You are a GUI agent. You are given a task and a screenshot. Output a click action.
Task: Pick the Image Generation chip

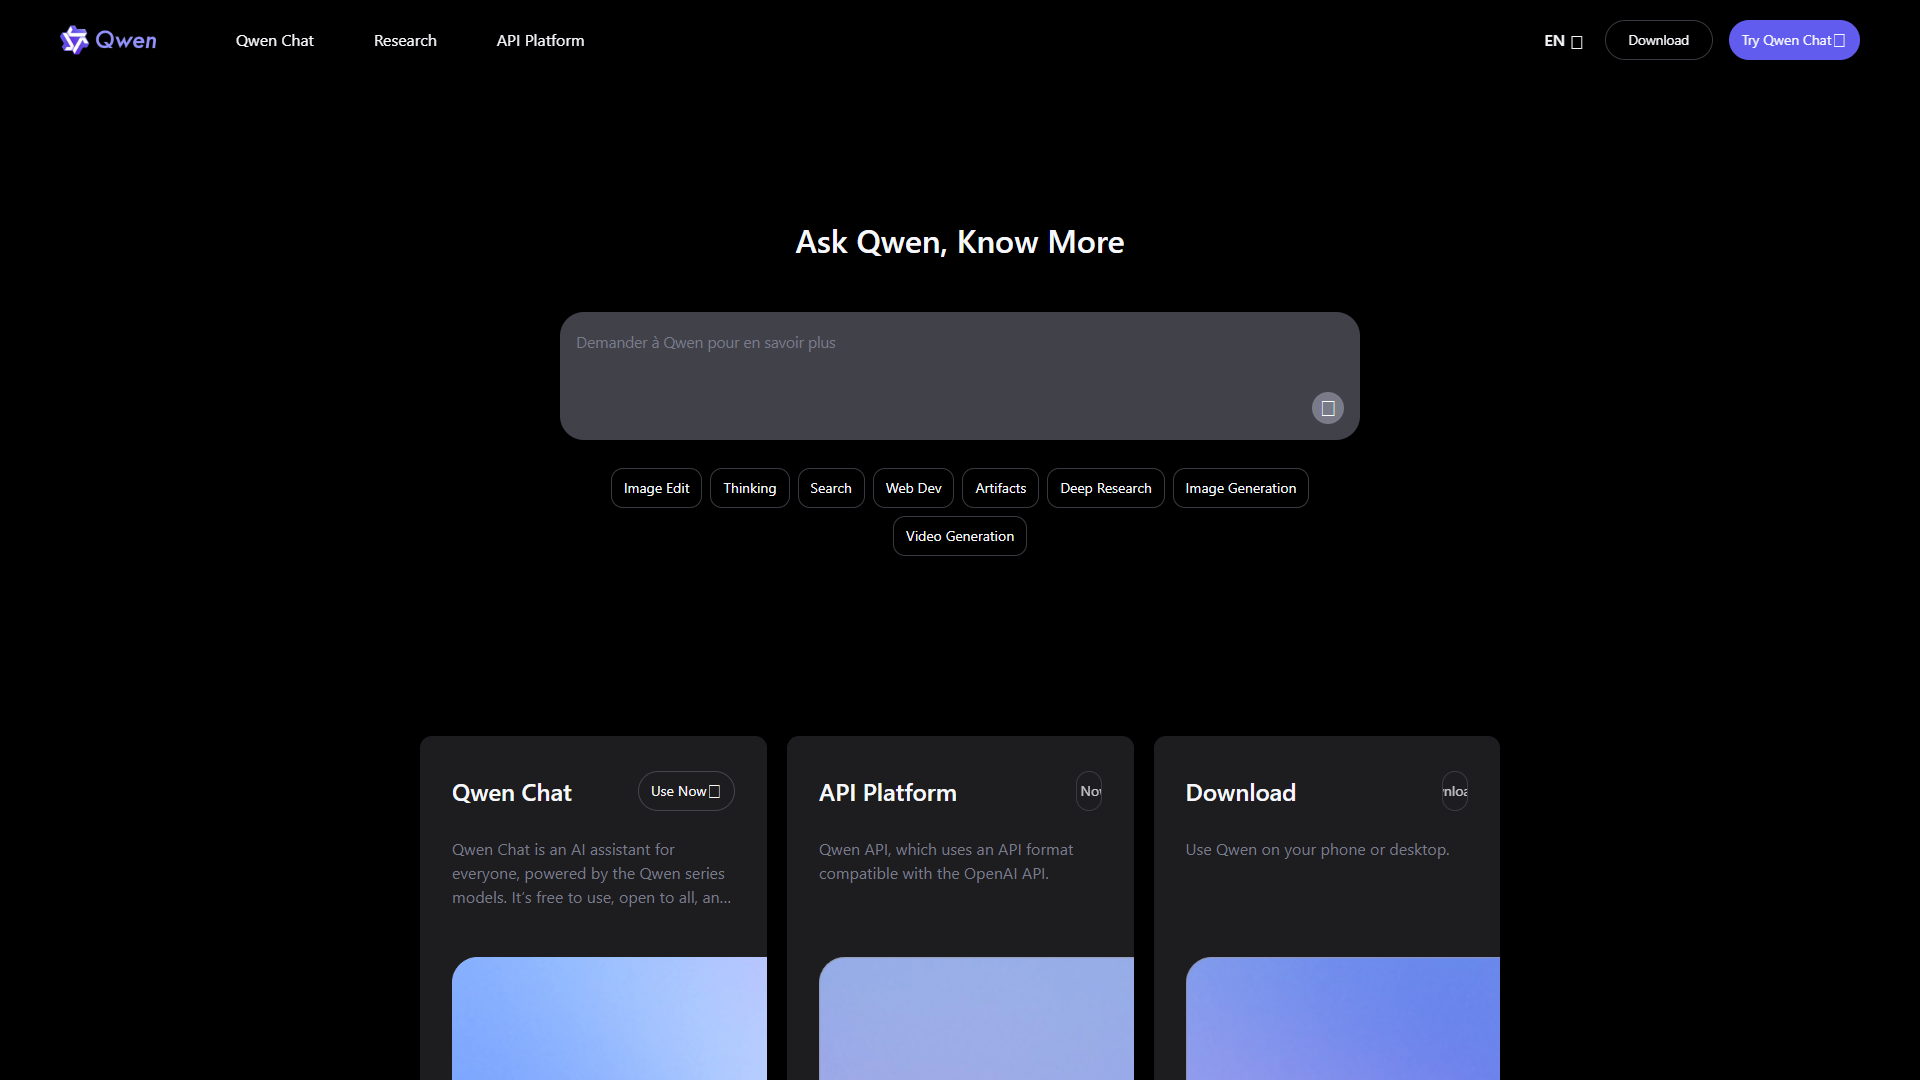pos(1241,488)
